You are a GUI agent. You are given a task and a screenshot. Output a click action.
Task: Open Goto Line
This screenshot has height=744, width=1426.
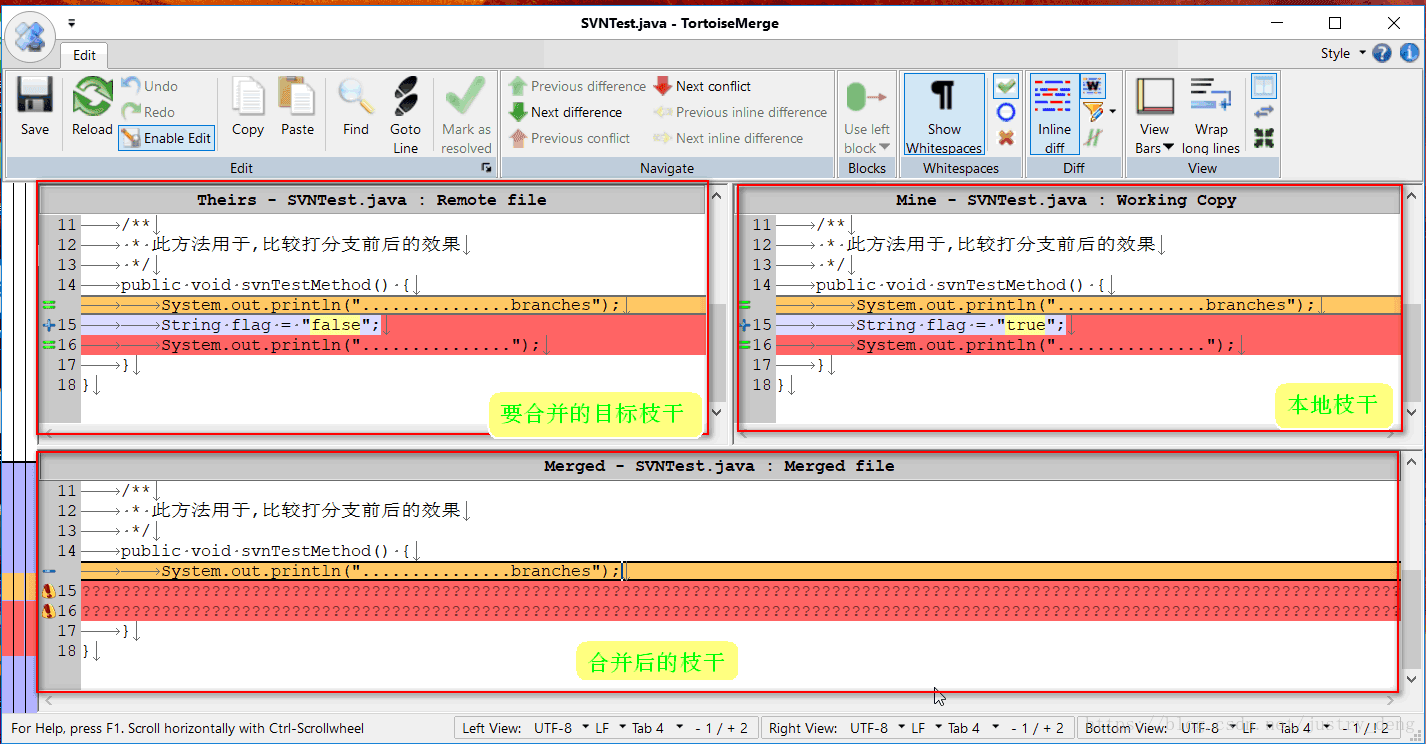[x=405, y=115]
